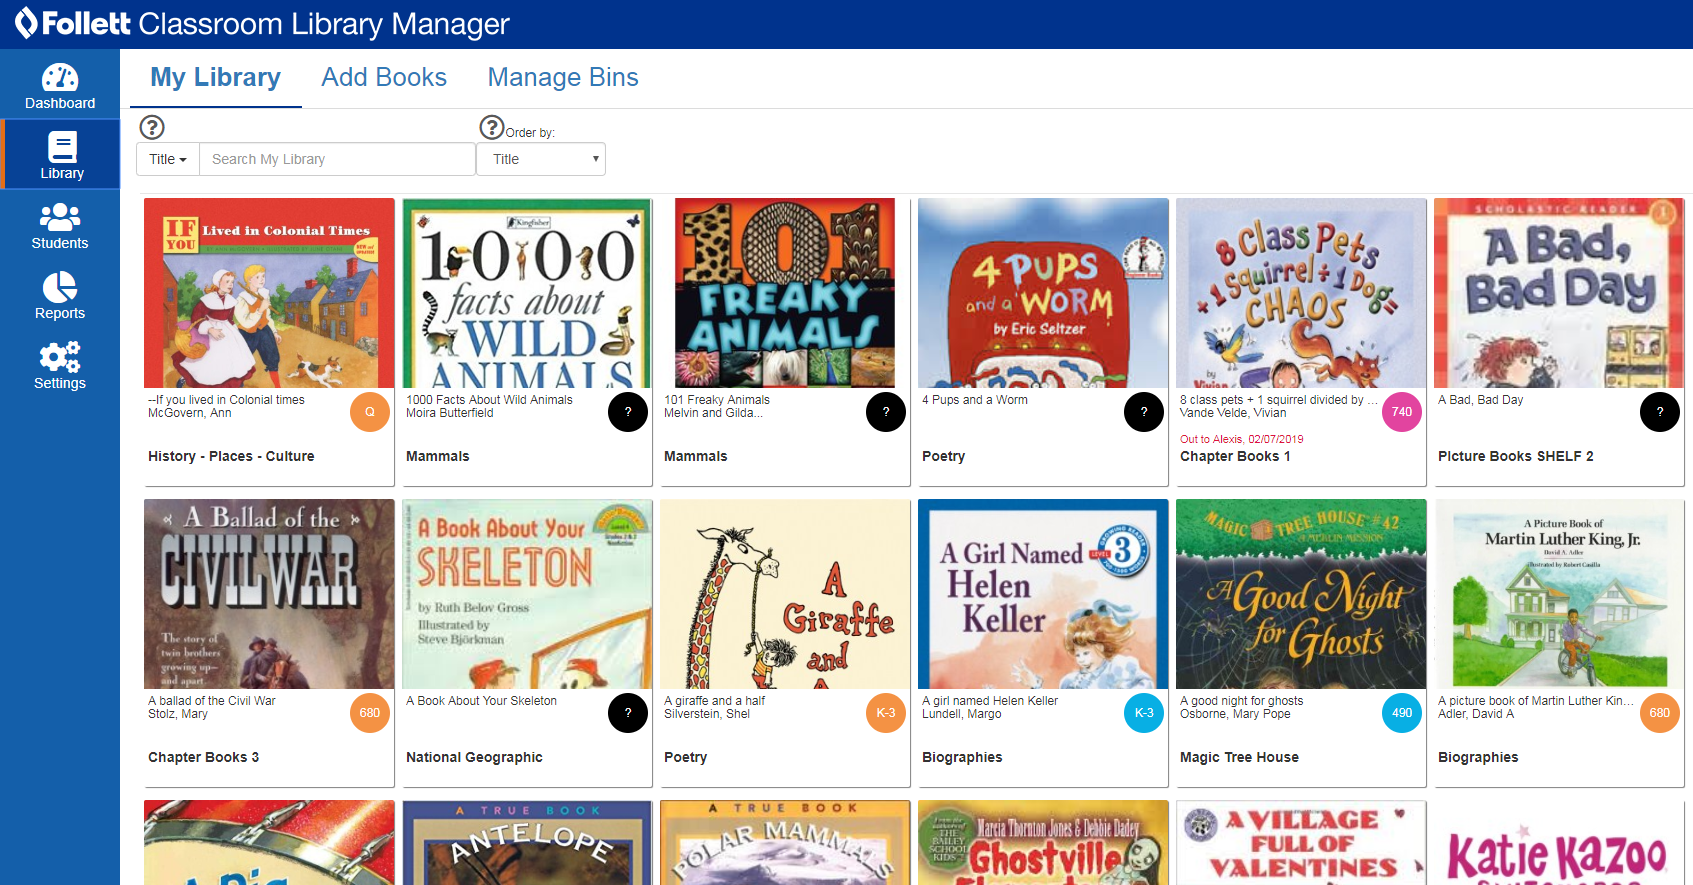Click the help icon above the search field
Image resolution: width=1693 pixels, height=885 pixels.
(152, 127)
